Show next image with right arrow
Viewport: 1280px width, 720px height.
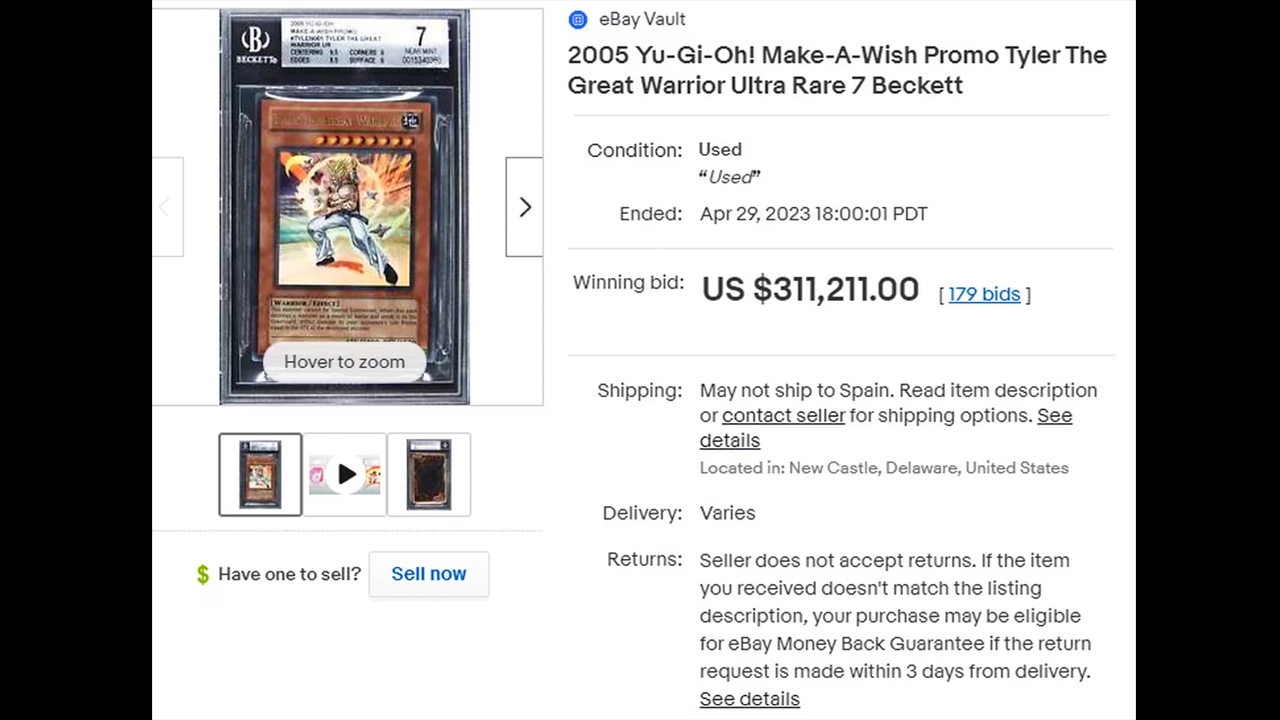[x=524, y=207]
